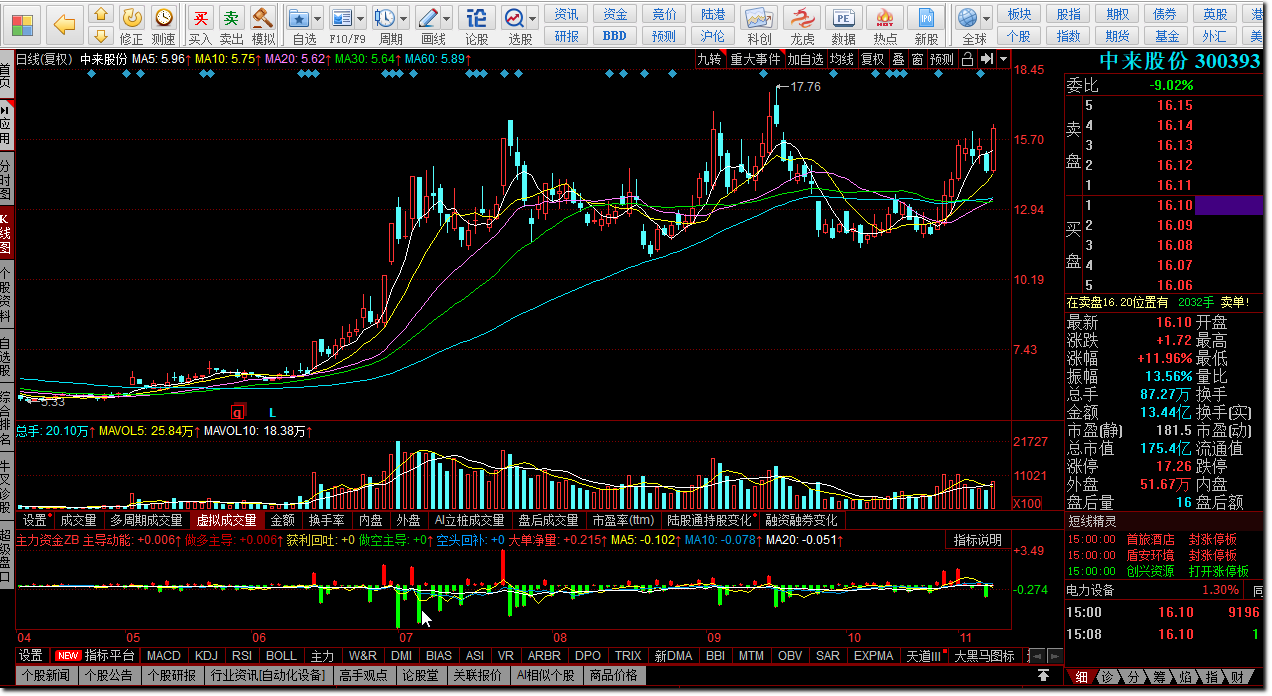This screenshot has height=696, width=1272.
Task: Click the 自选 star folder icon
Action: 299,17
